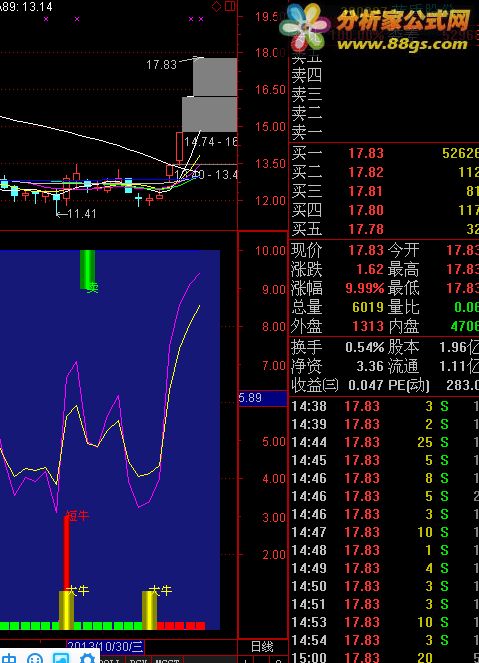The width and height of the screenshot is (479, 663).
Task: Click the 今开 label
Action: [404, 250]
